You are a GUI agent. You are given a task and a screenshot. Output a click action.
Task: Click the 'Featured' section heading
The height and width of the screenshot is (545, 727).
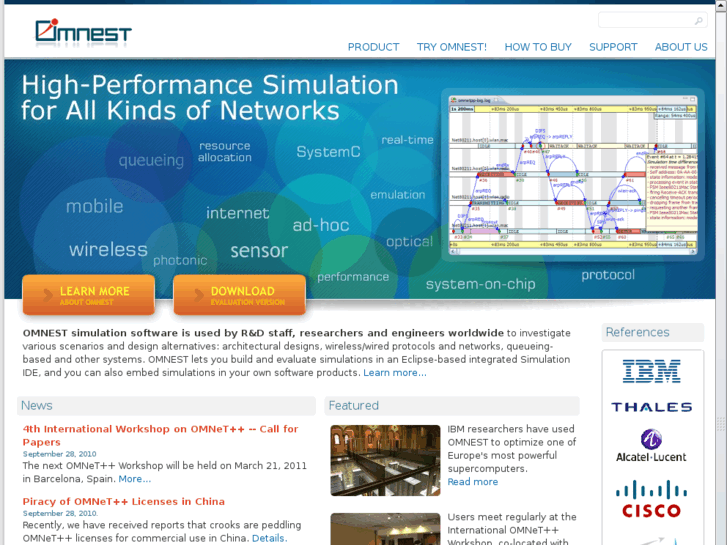click(x=354, y=405)
